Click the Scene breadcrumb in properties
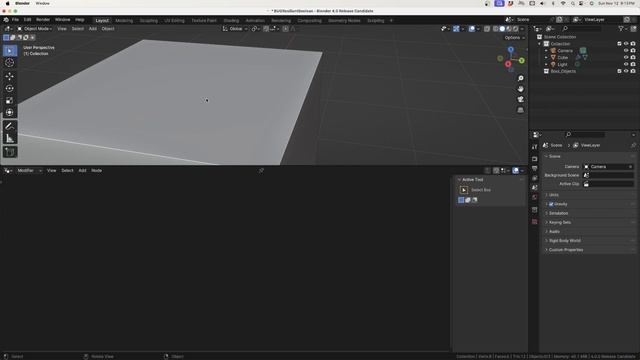640x360 pixels. pyautogui.click(x=553, y=145)
